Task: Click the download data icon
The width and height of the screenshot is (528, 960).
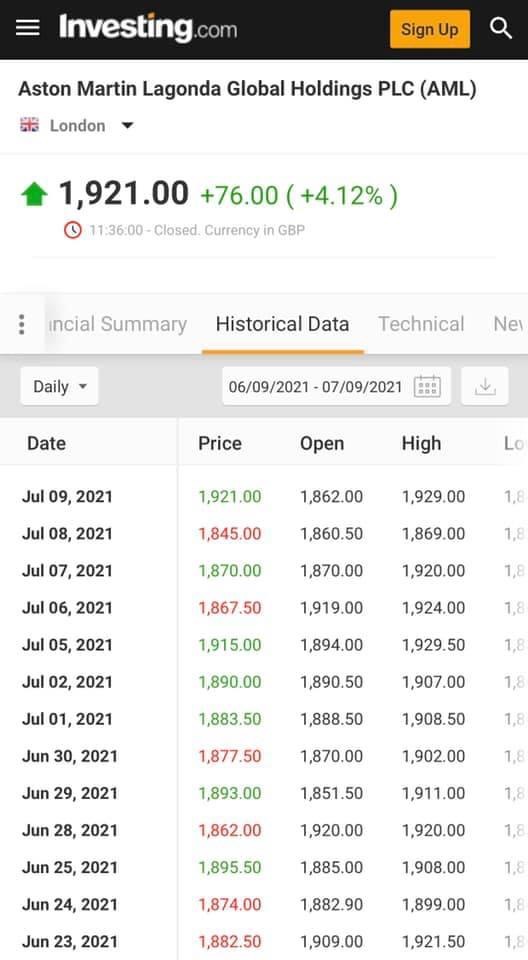Action: pyautogui.click(x=485, y=386)
